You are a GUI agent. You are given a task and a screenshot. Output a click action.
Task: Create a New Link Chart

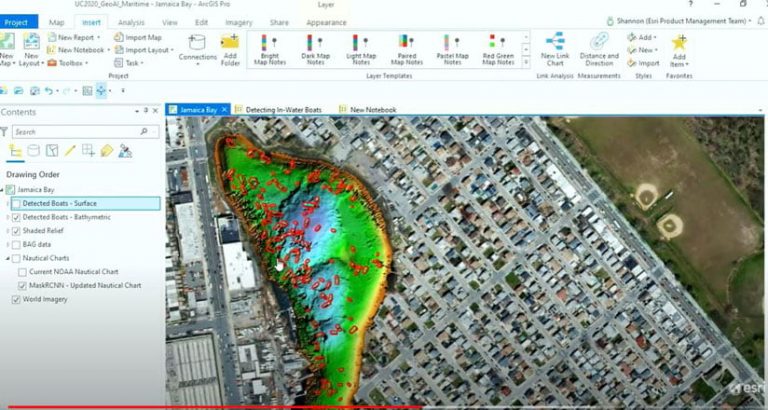coord(555,49)
